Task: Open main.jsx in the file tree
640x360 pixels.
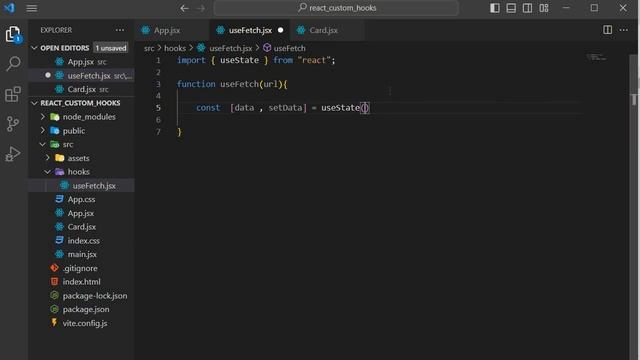Action: coord(81,254)
